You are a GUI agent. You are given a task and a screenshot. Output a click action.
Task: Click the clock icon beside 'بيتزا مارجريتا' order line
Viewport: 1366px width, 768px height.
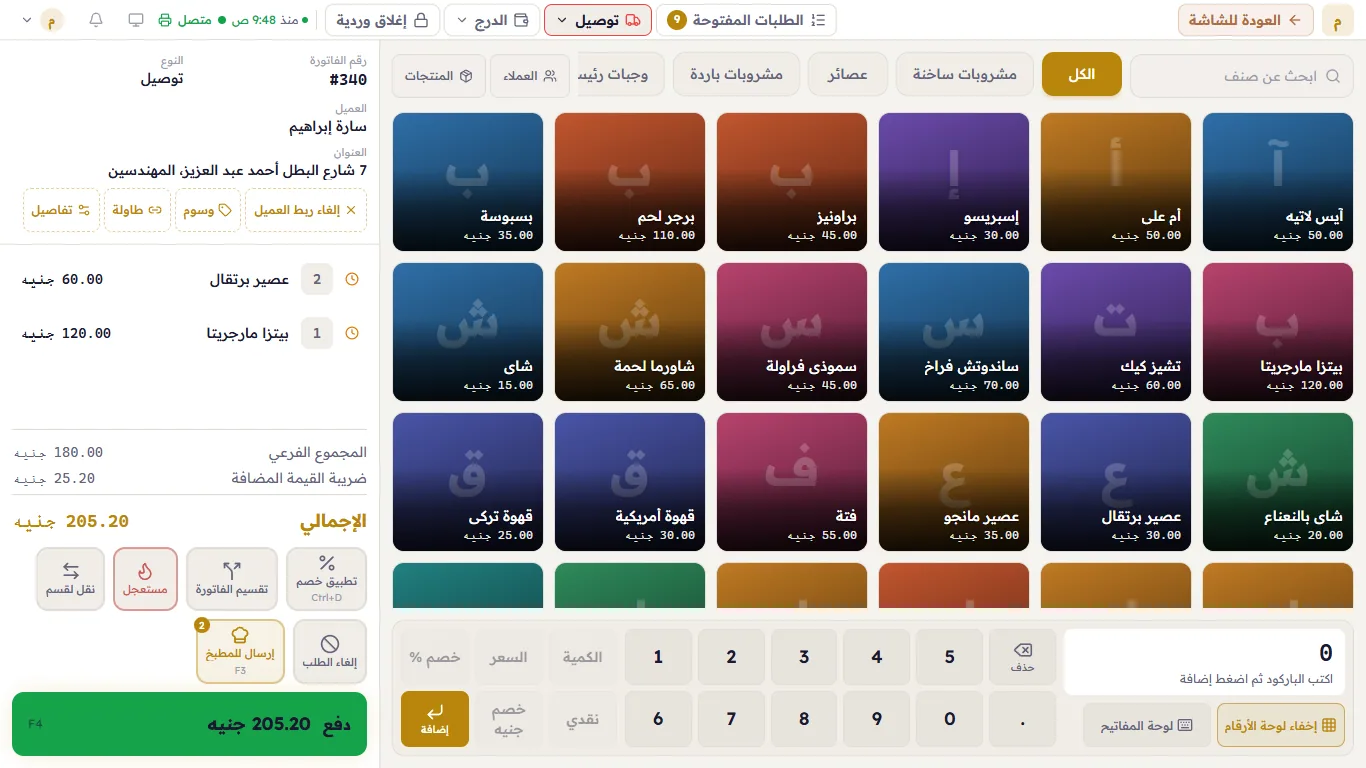pyautogui.click(x=352, y=333)
